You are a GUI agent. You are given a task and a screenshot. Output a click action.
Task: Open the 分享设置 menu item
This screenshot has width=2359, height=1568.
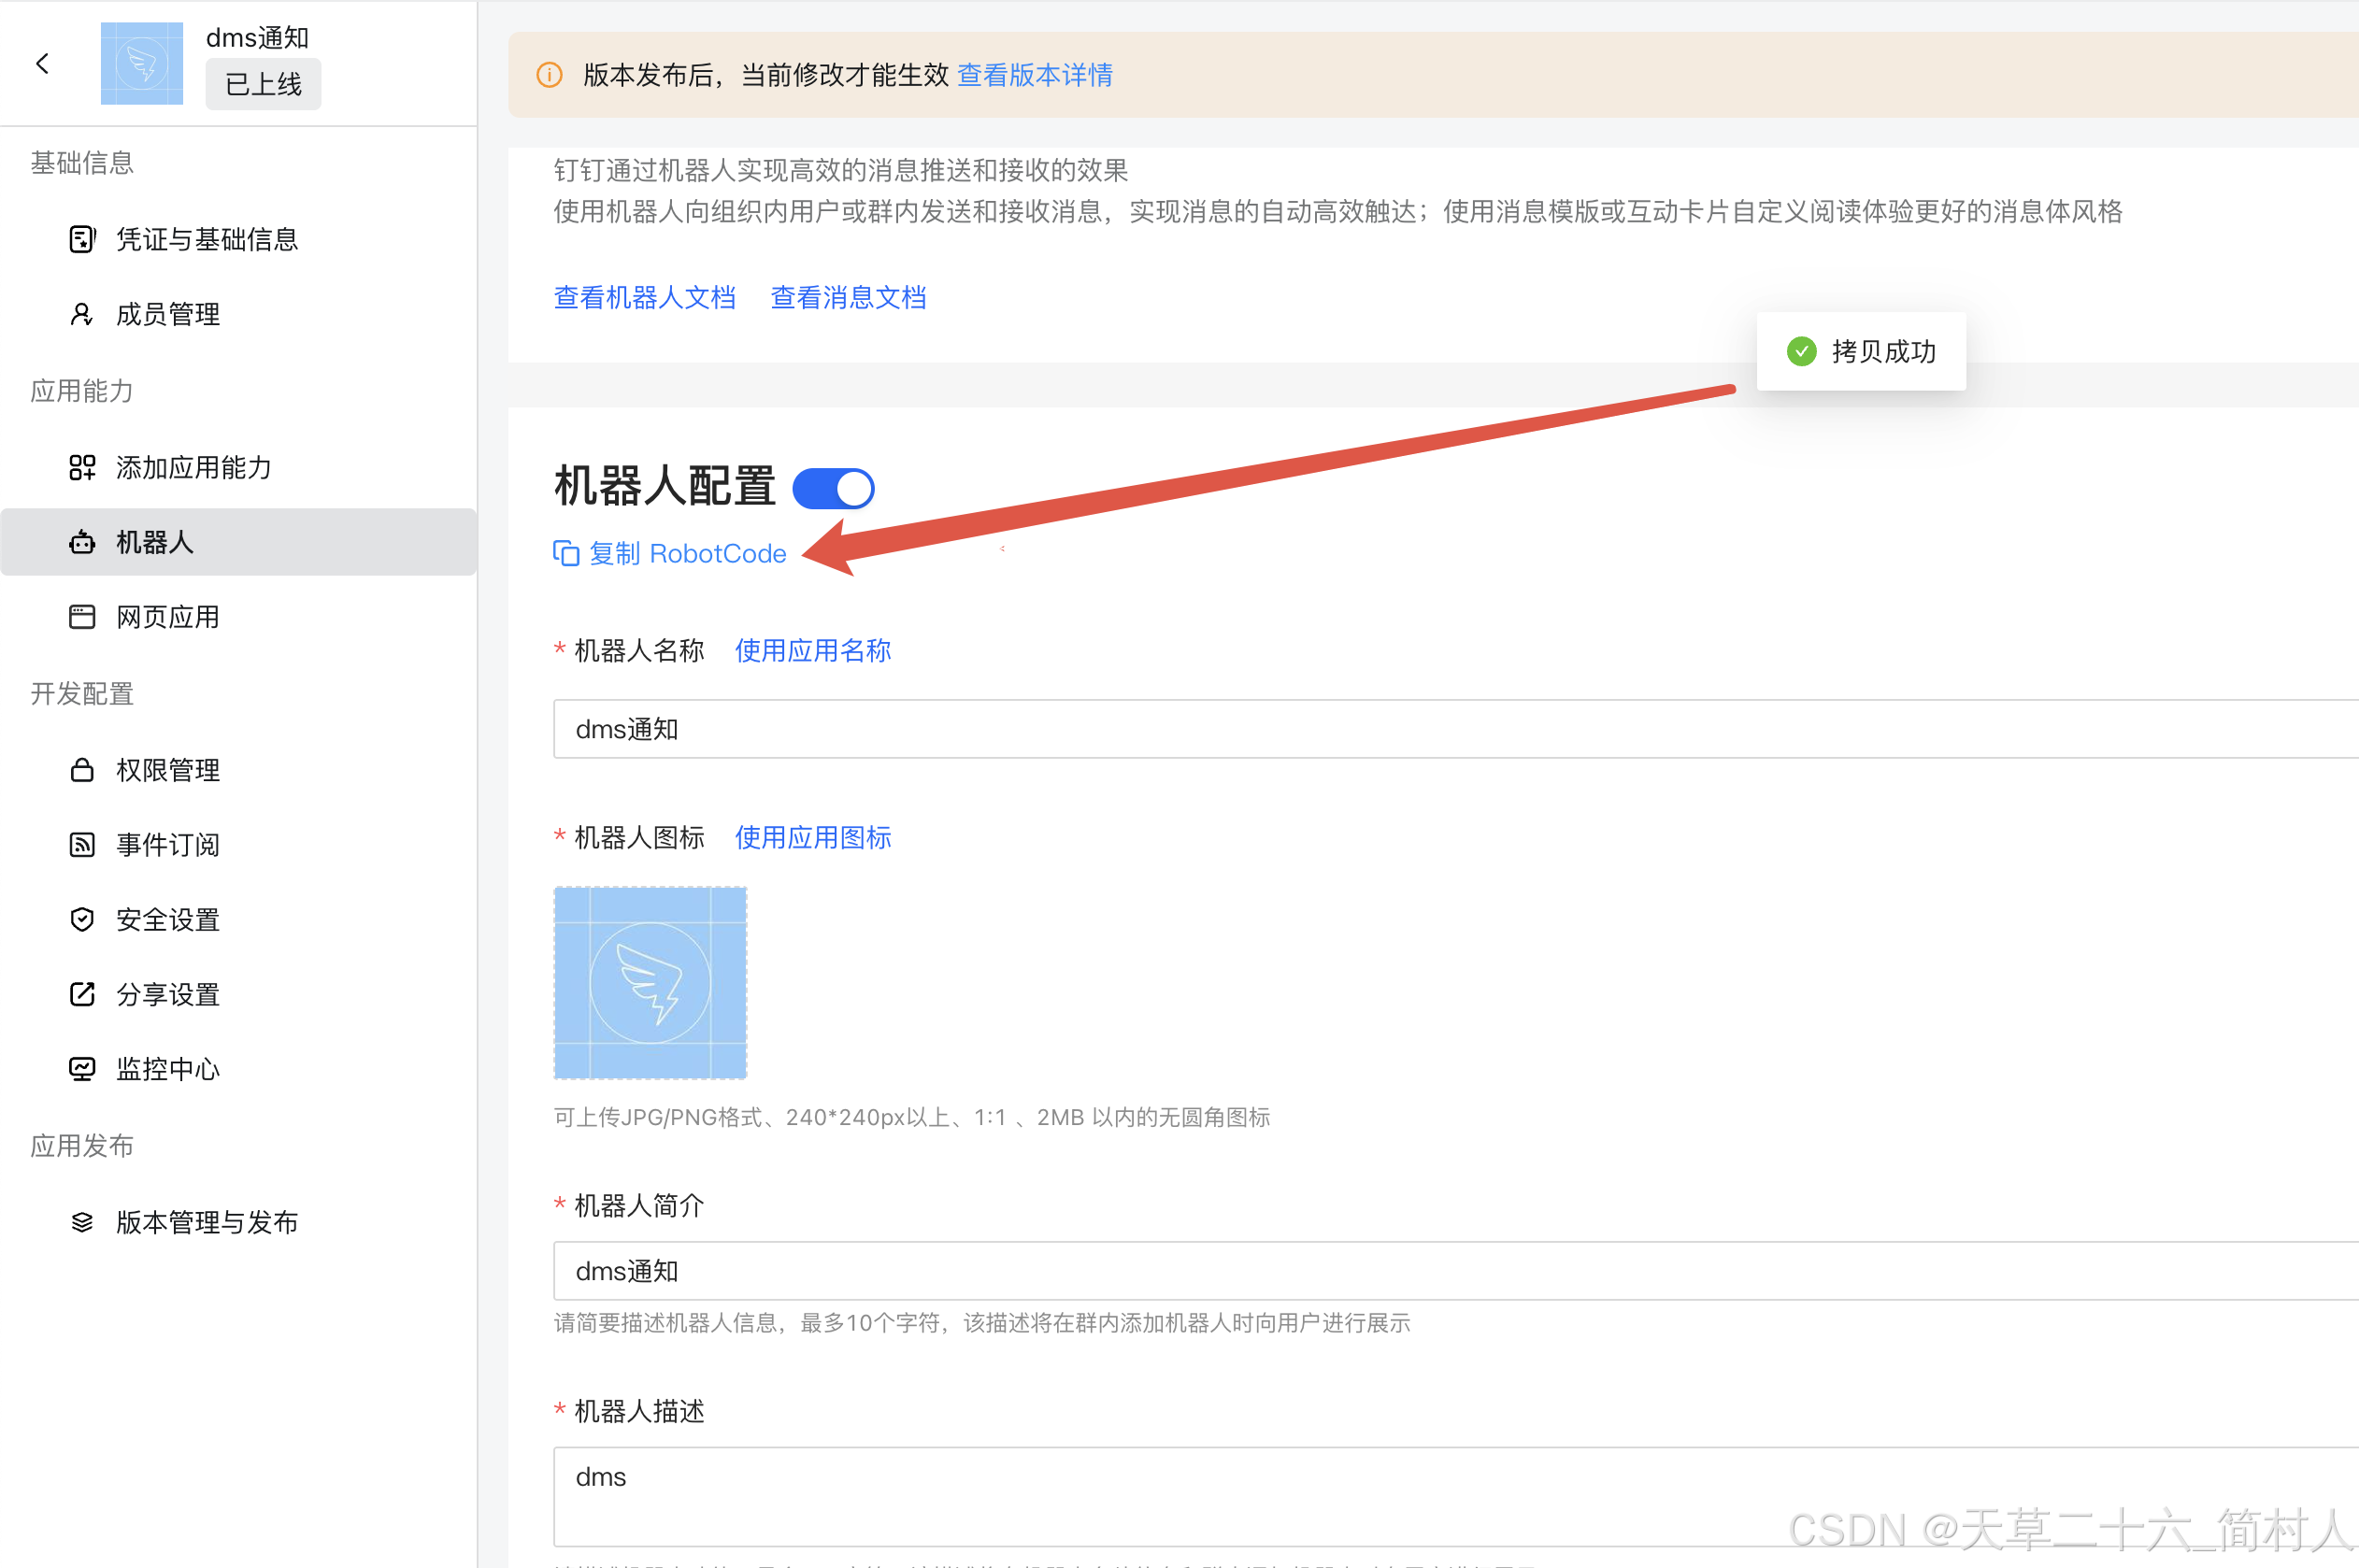167,994
